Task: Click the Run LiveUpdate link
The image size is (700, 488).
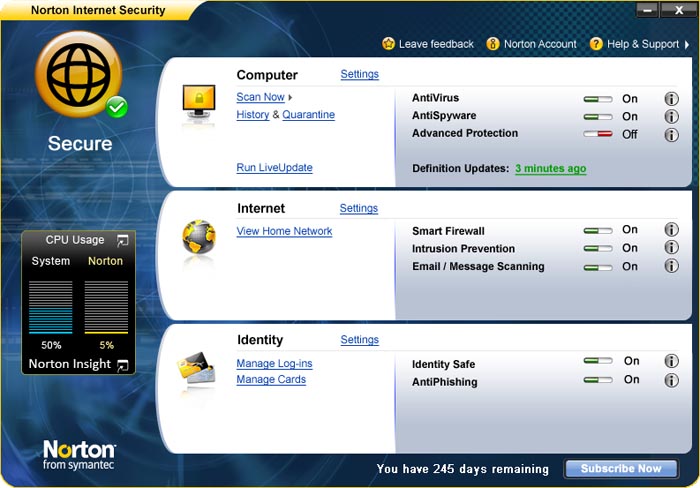Action: click(x=274, y=168)
